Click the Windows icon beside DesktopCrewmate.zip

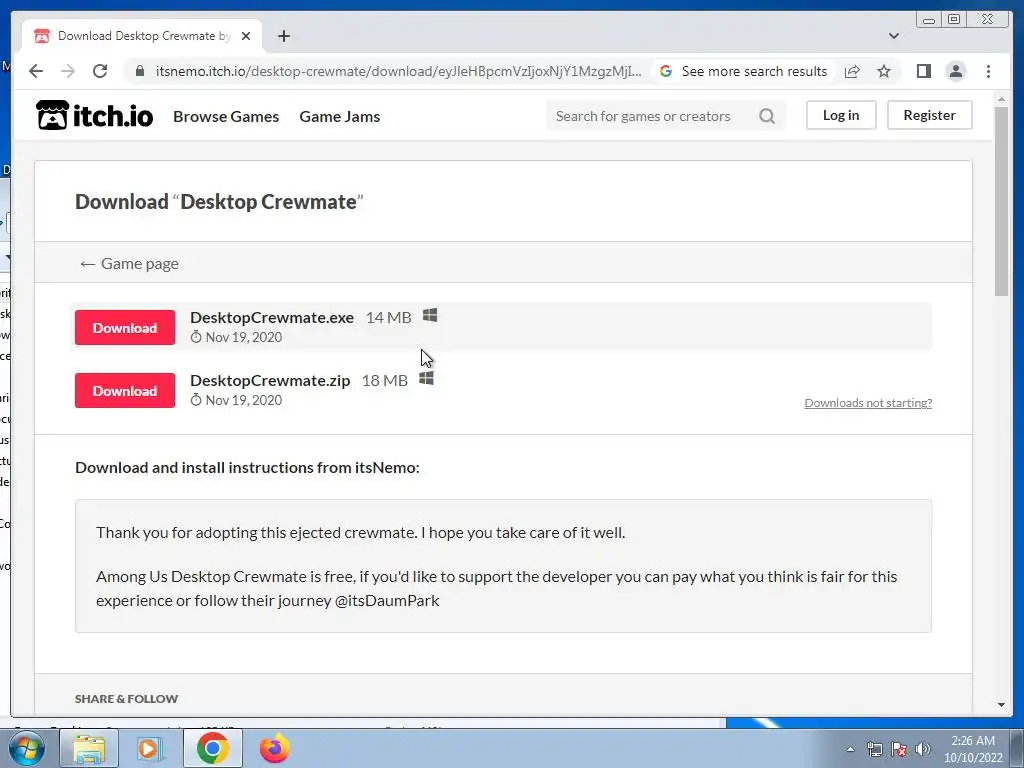point(426,379)
